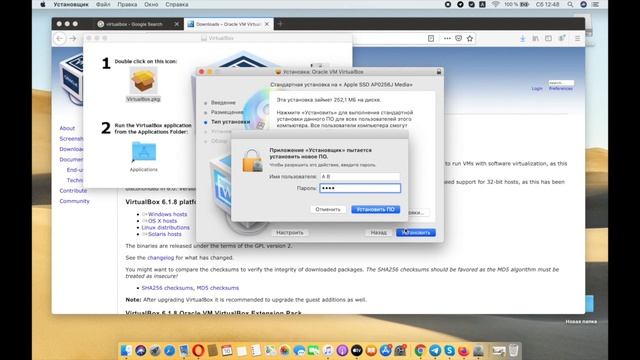Click Firefox forward arrow button
Screen dimensions: 640x360
click(73, 38)
